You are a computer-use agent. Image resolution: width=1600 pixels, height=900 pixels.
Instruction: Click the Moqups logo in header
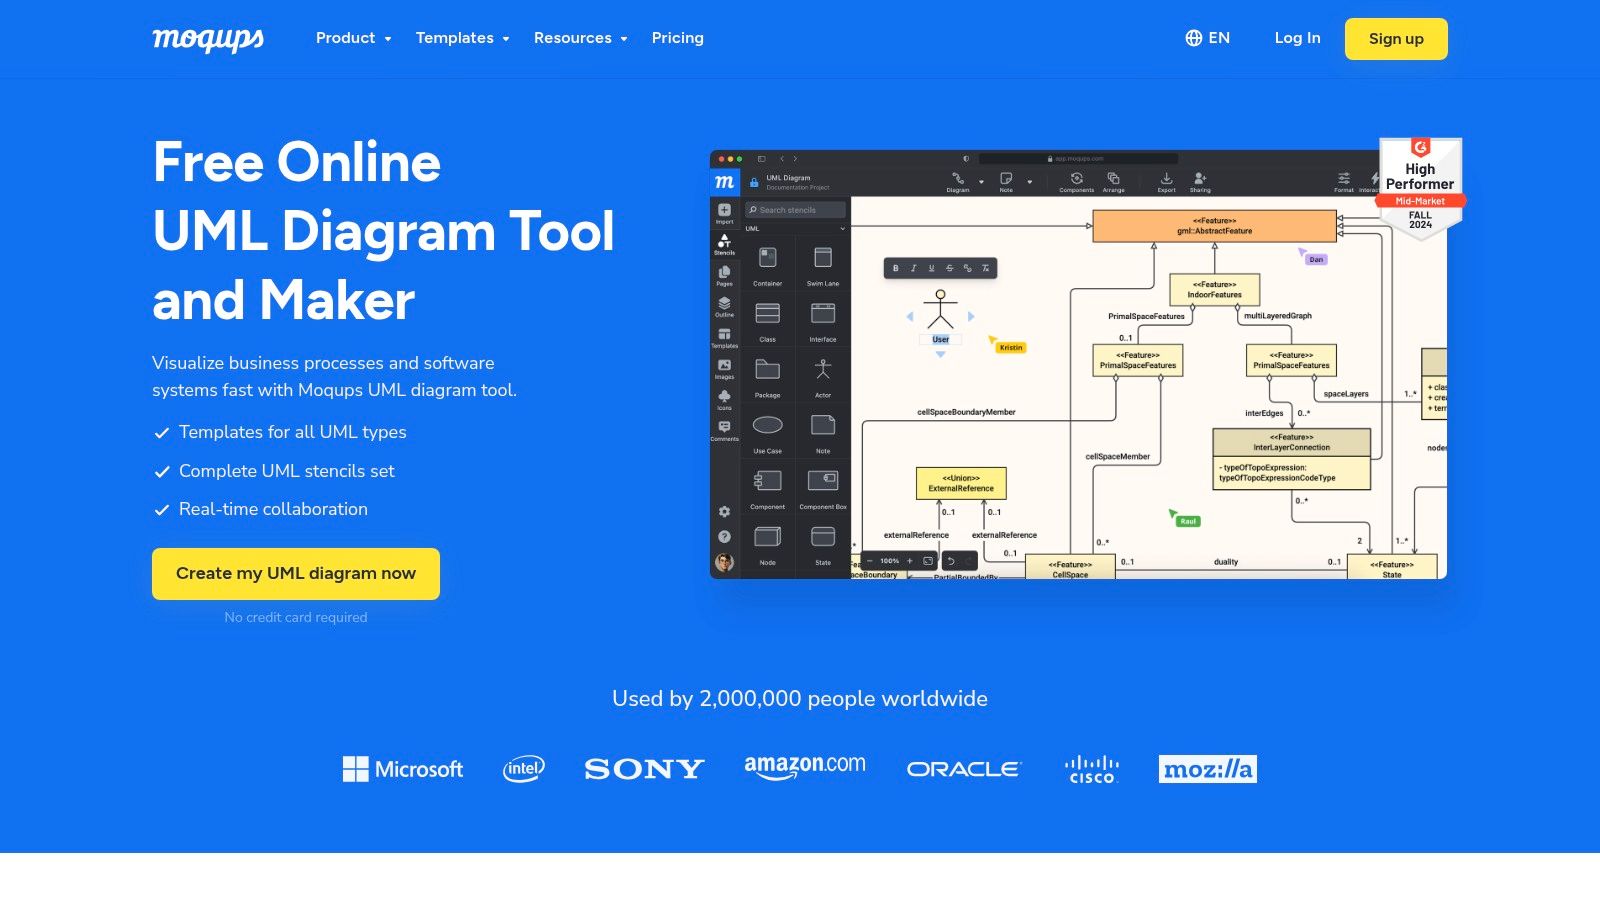208,39
